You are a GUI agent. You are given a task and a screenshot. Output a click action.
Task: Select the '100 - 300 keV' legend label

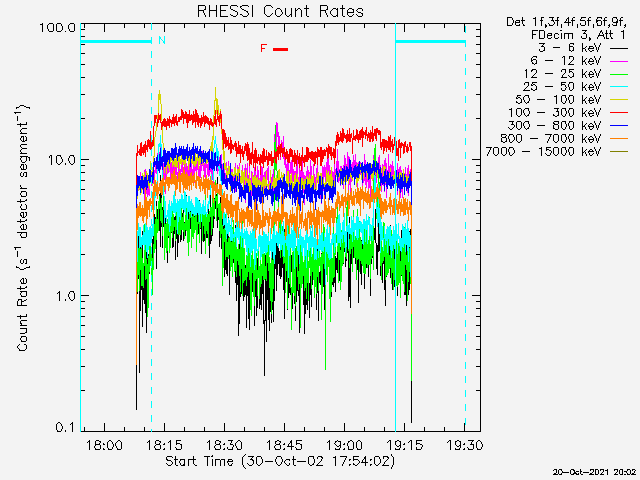pyautogui.click(x=555, y=113)
